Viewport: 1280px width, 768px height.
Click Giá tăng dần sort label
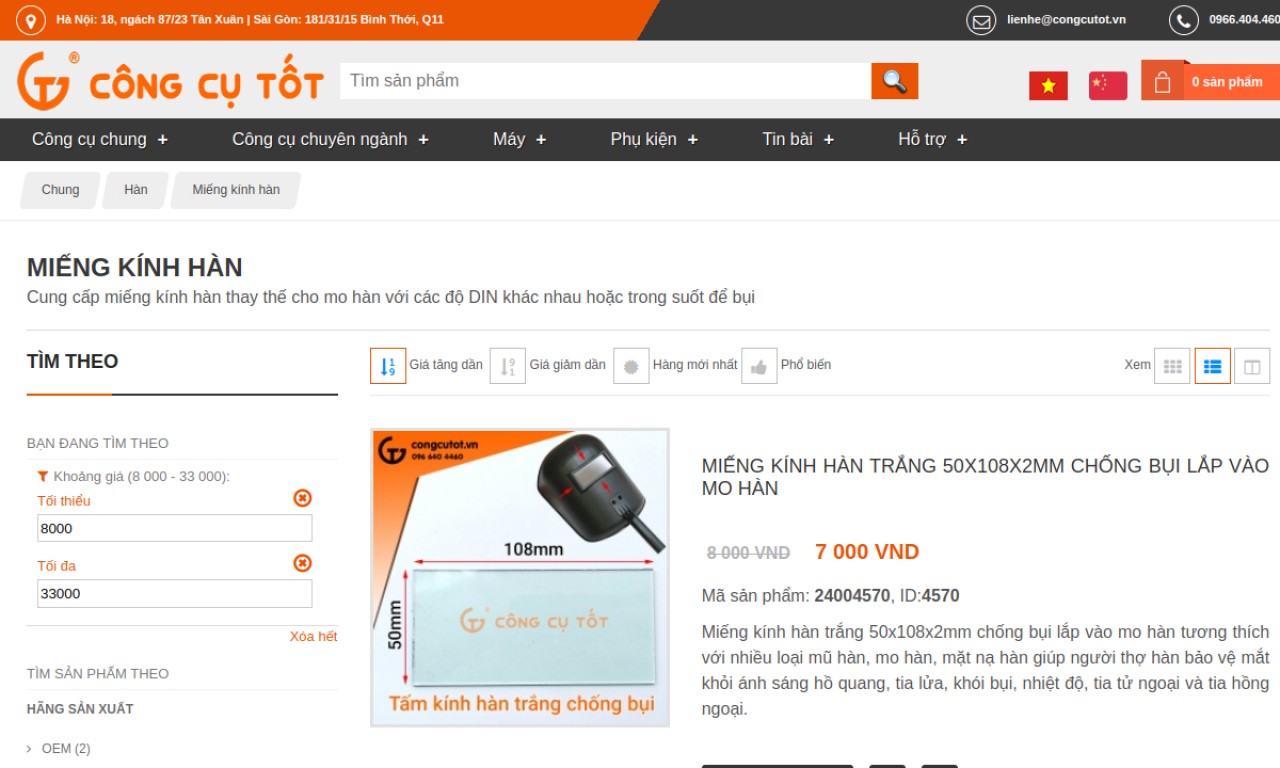(x=446, y=365)
